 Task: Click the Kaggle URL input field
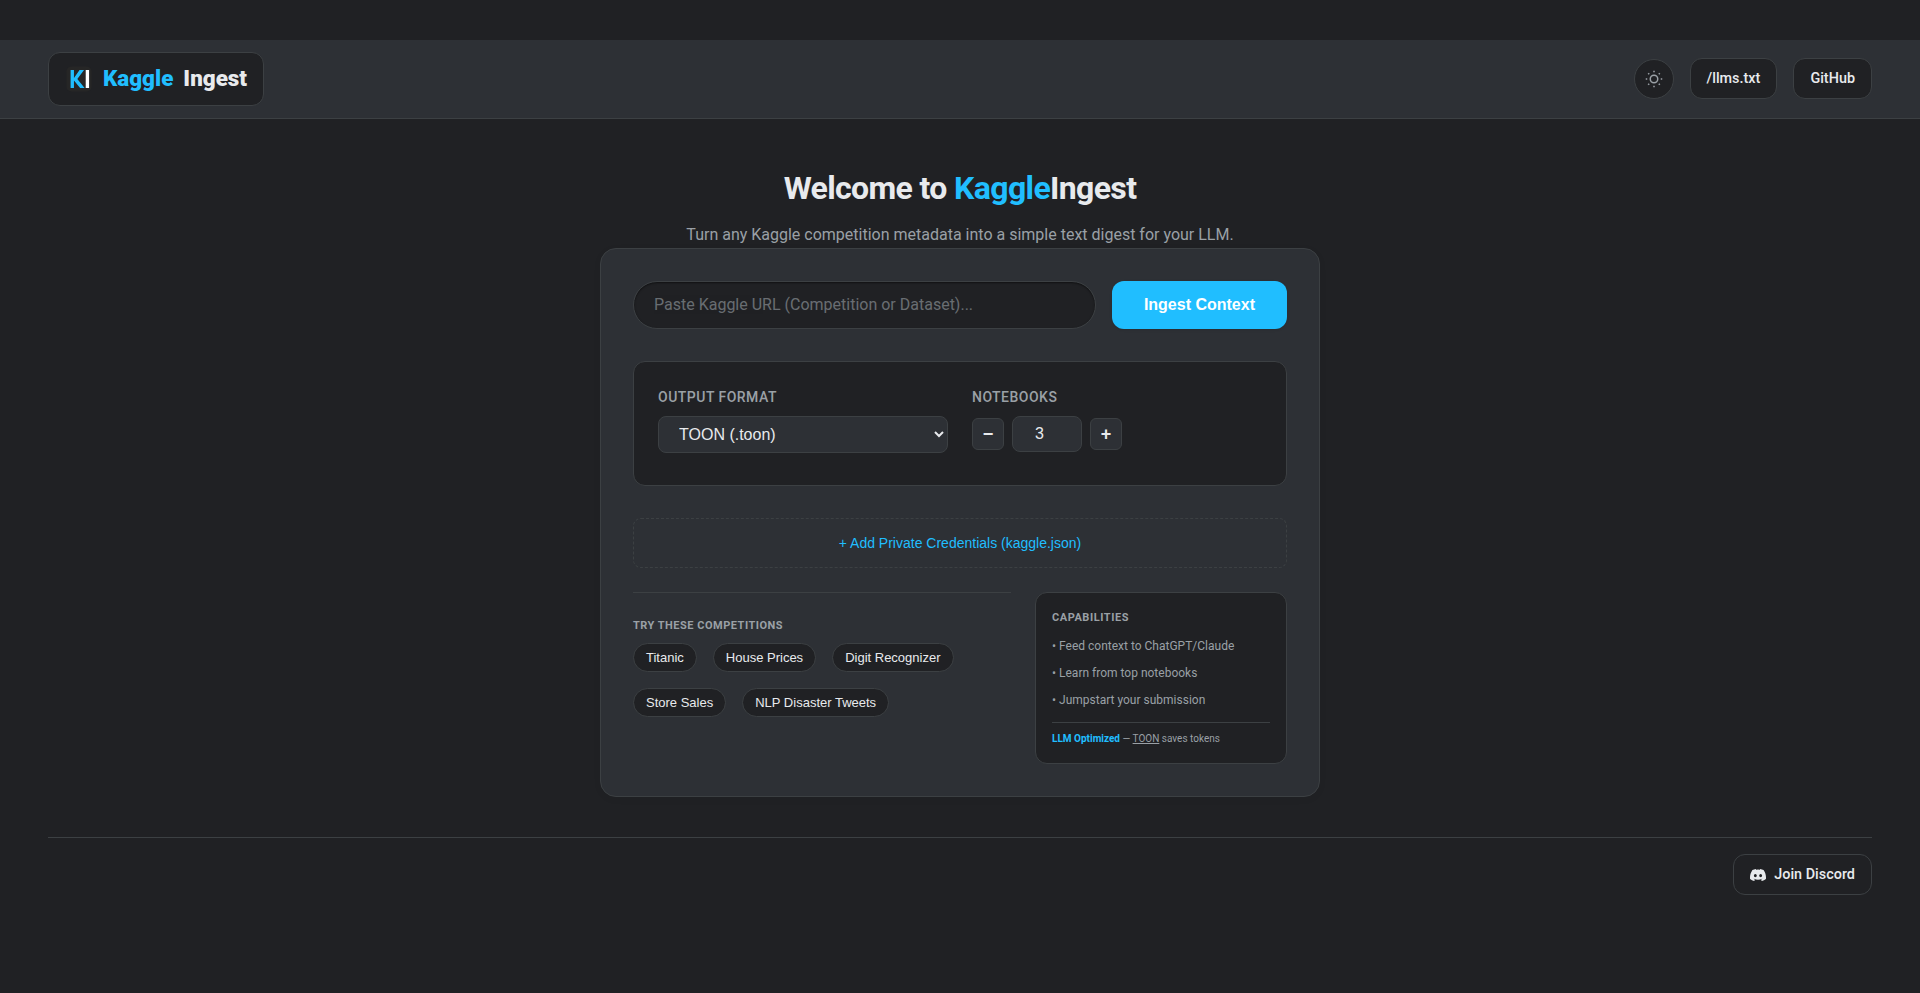863,304
